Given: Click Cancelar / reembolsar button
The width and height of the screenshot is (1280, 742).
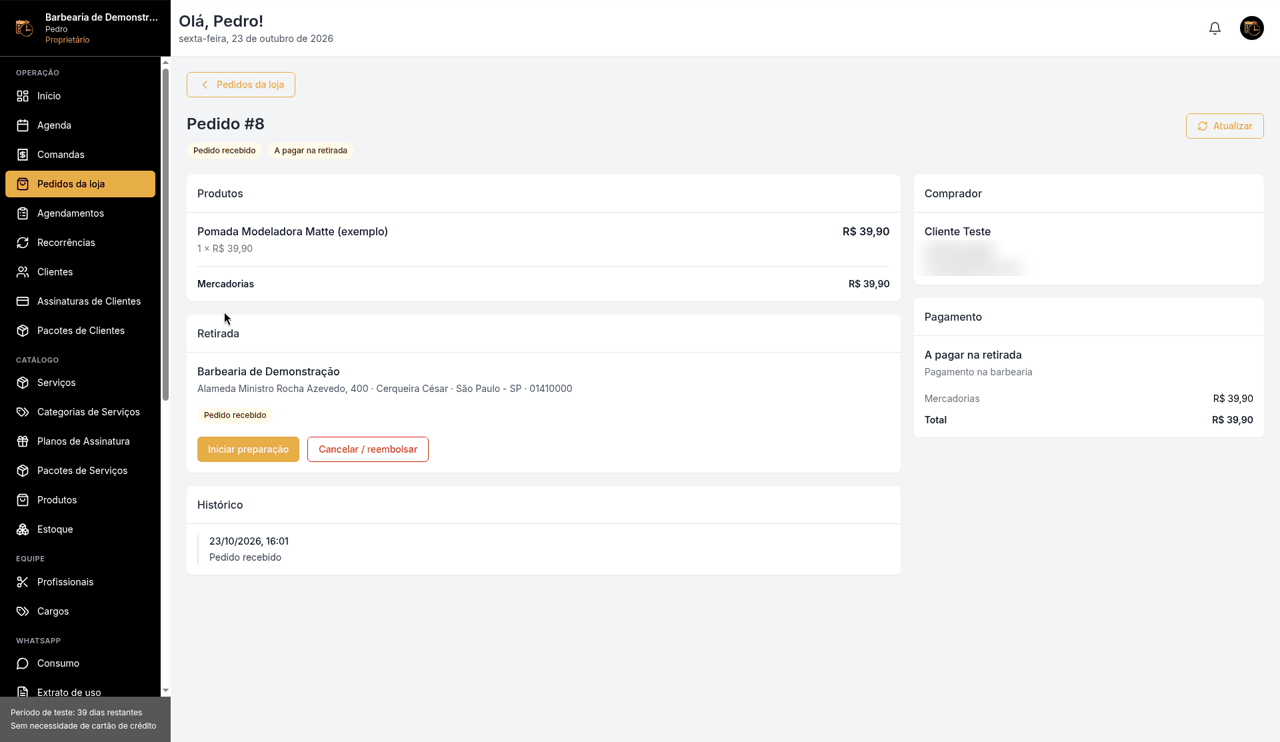Looking at the screenshot, I should click(x=368, y=449).
